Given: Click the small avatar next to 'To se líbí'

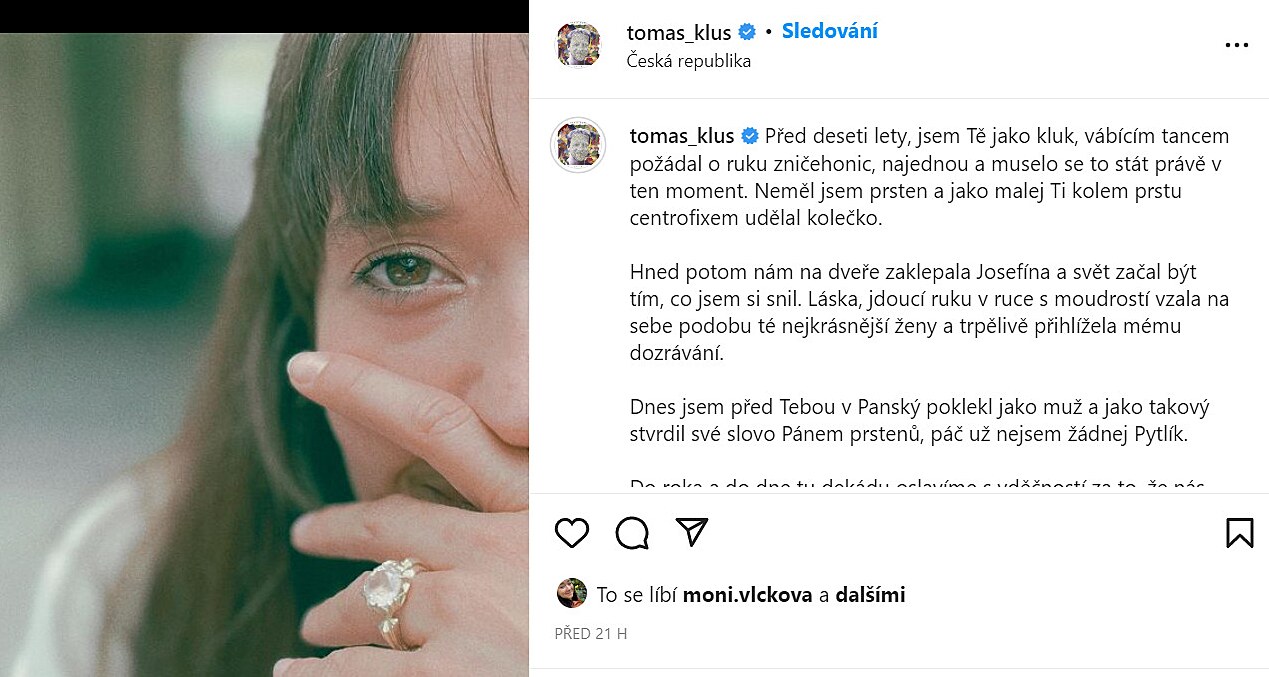Looking at the screenshot, I should 571,593.
